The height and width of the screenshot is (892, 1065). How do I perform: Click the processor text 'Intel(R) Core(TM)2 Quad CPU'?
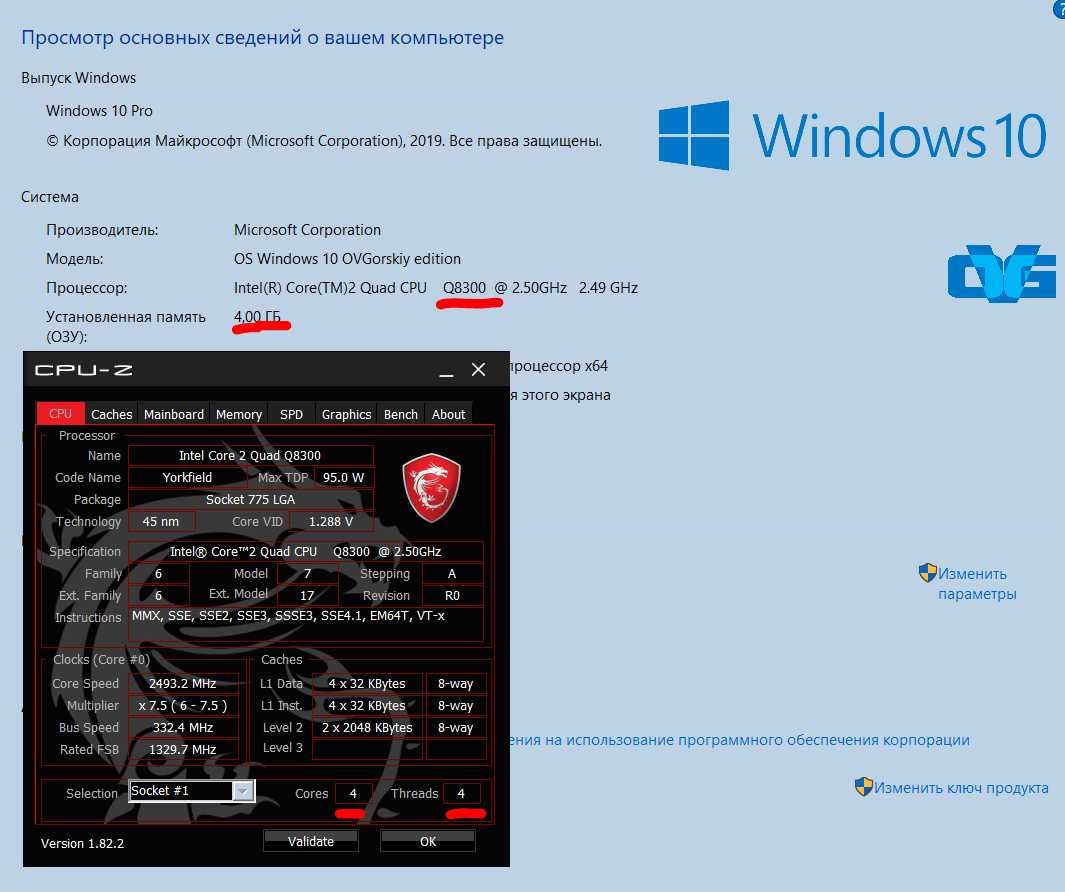[x=330, y=288]
